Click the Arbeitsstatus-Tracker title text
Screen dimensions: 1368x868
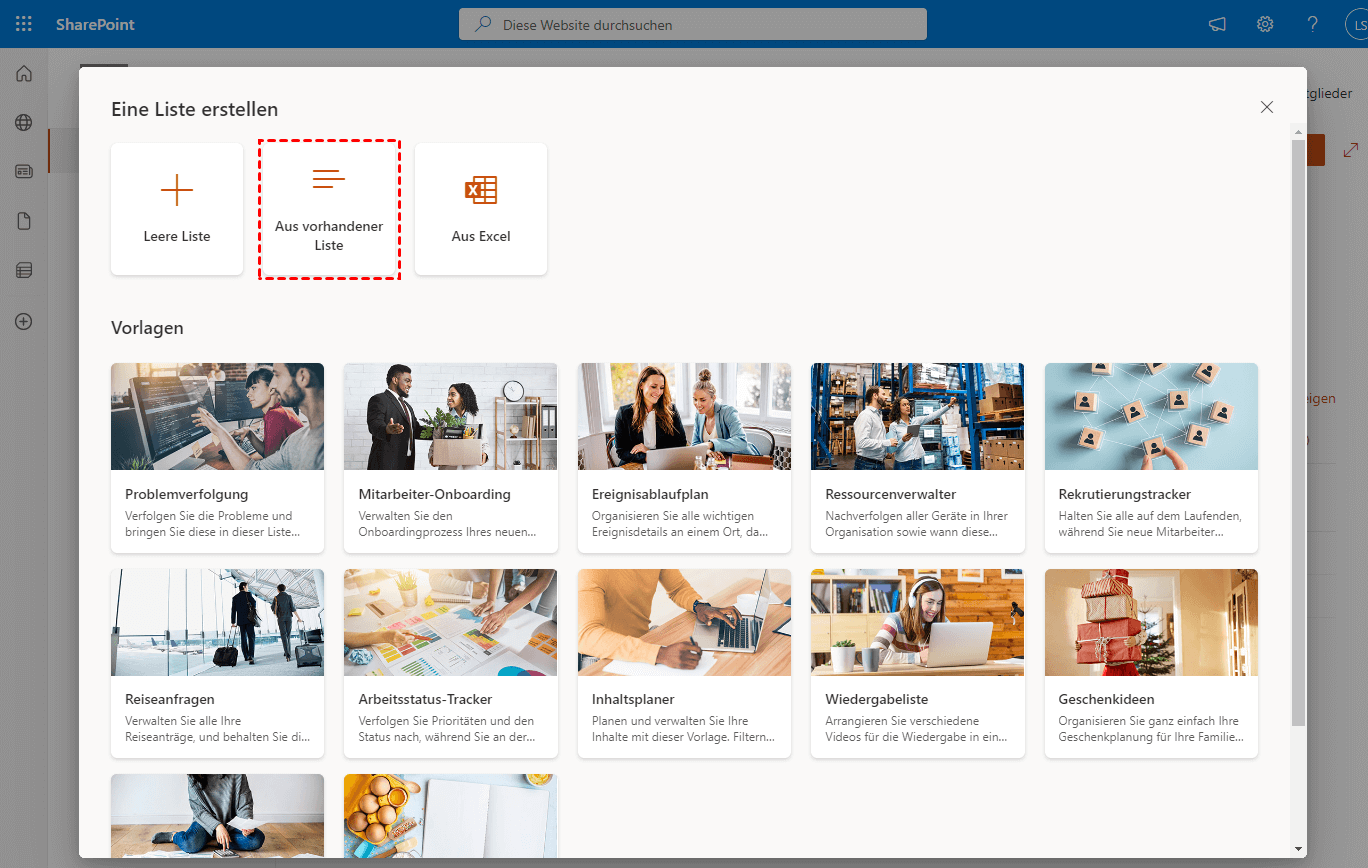[x=426, y=699]
